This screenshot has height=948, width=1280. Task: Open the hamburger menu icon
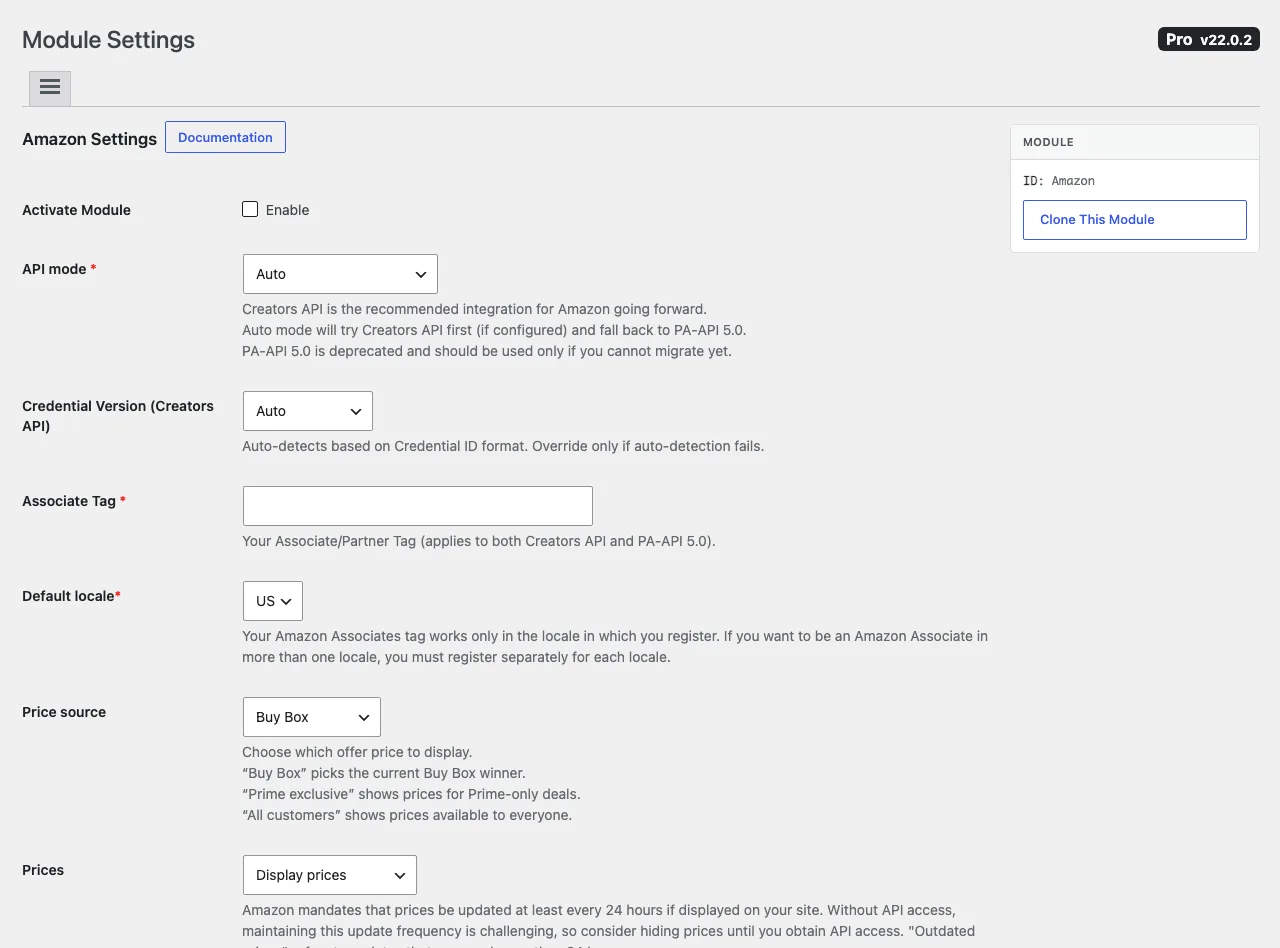coord(50,88)
